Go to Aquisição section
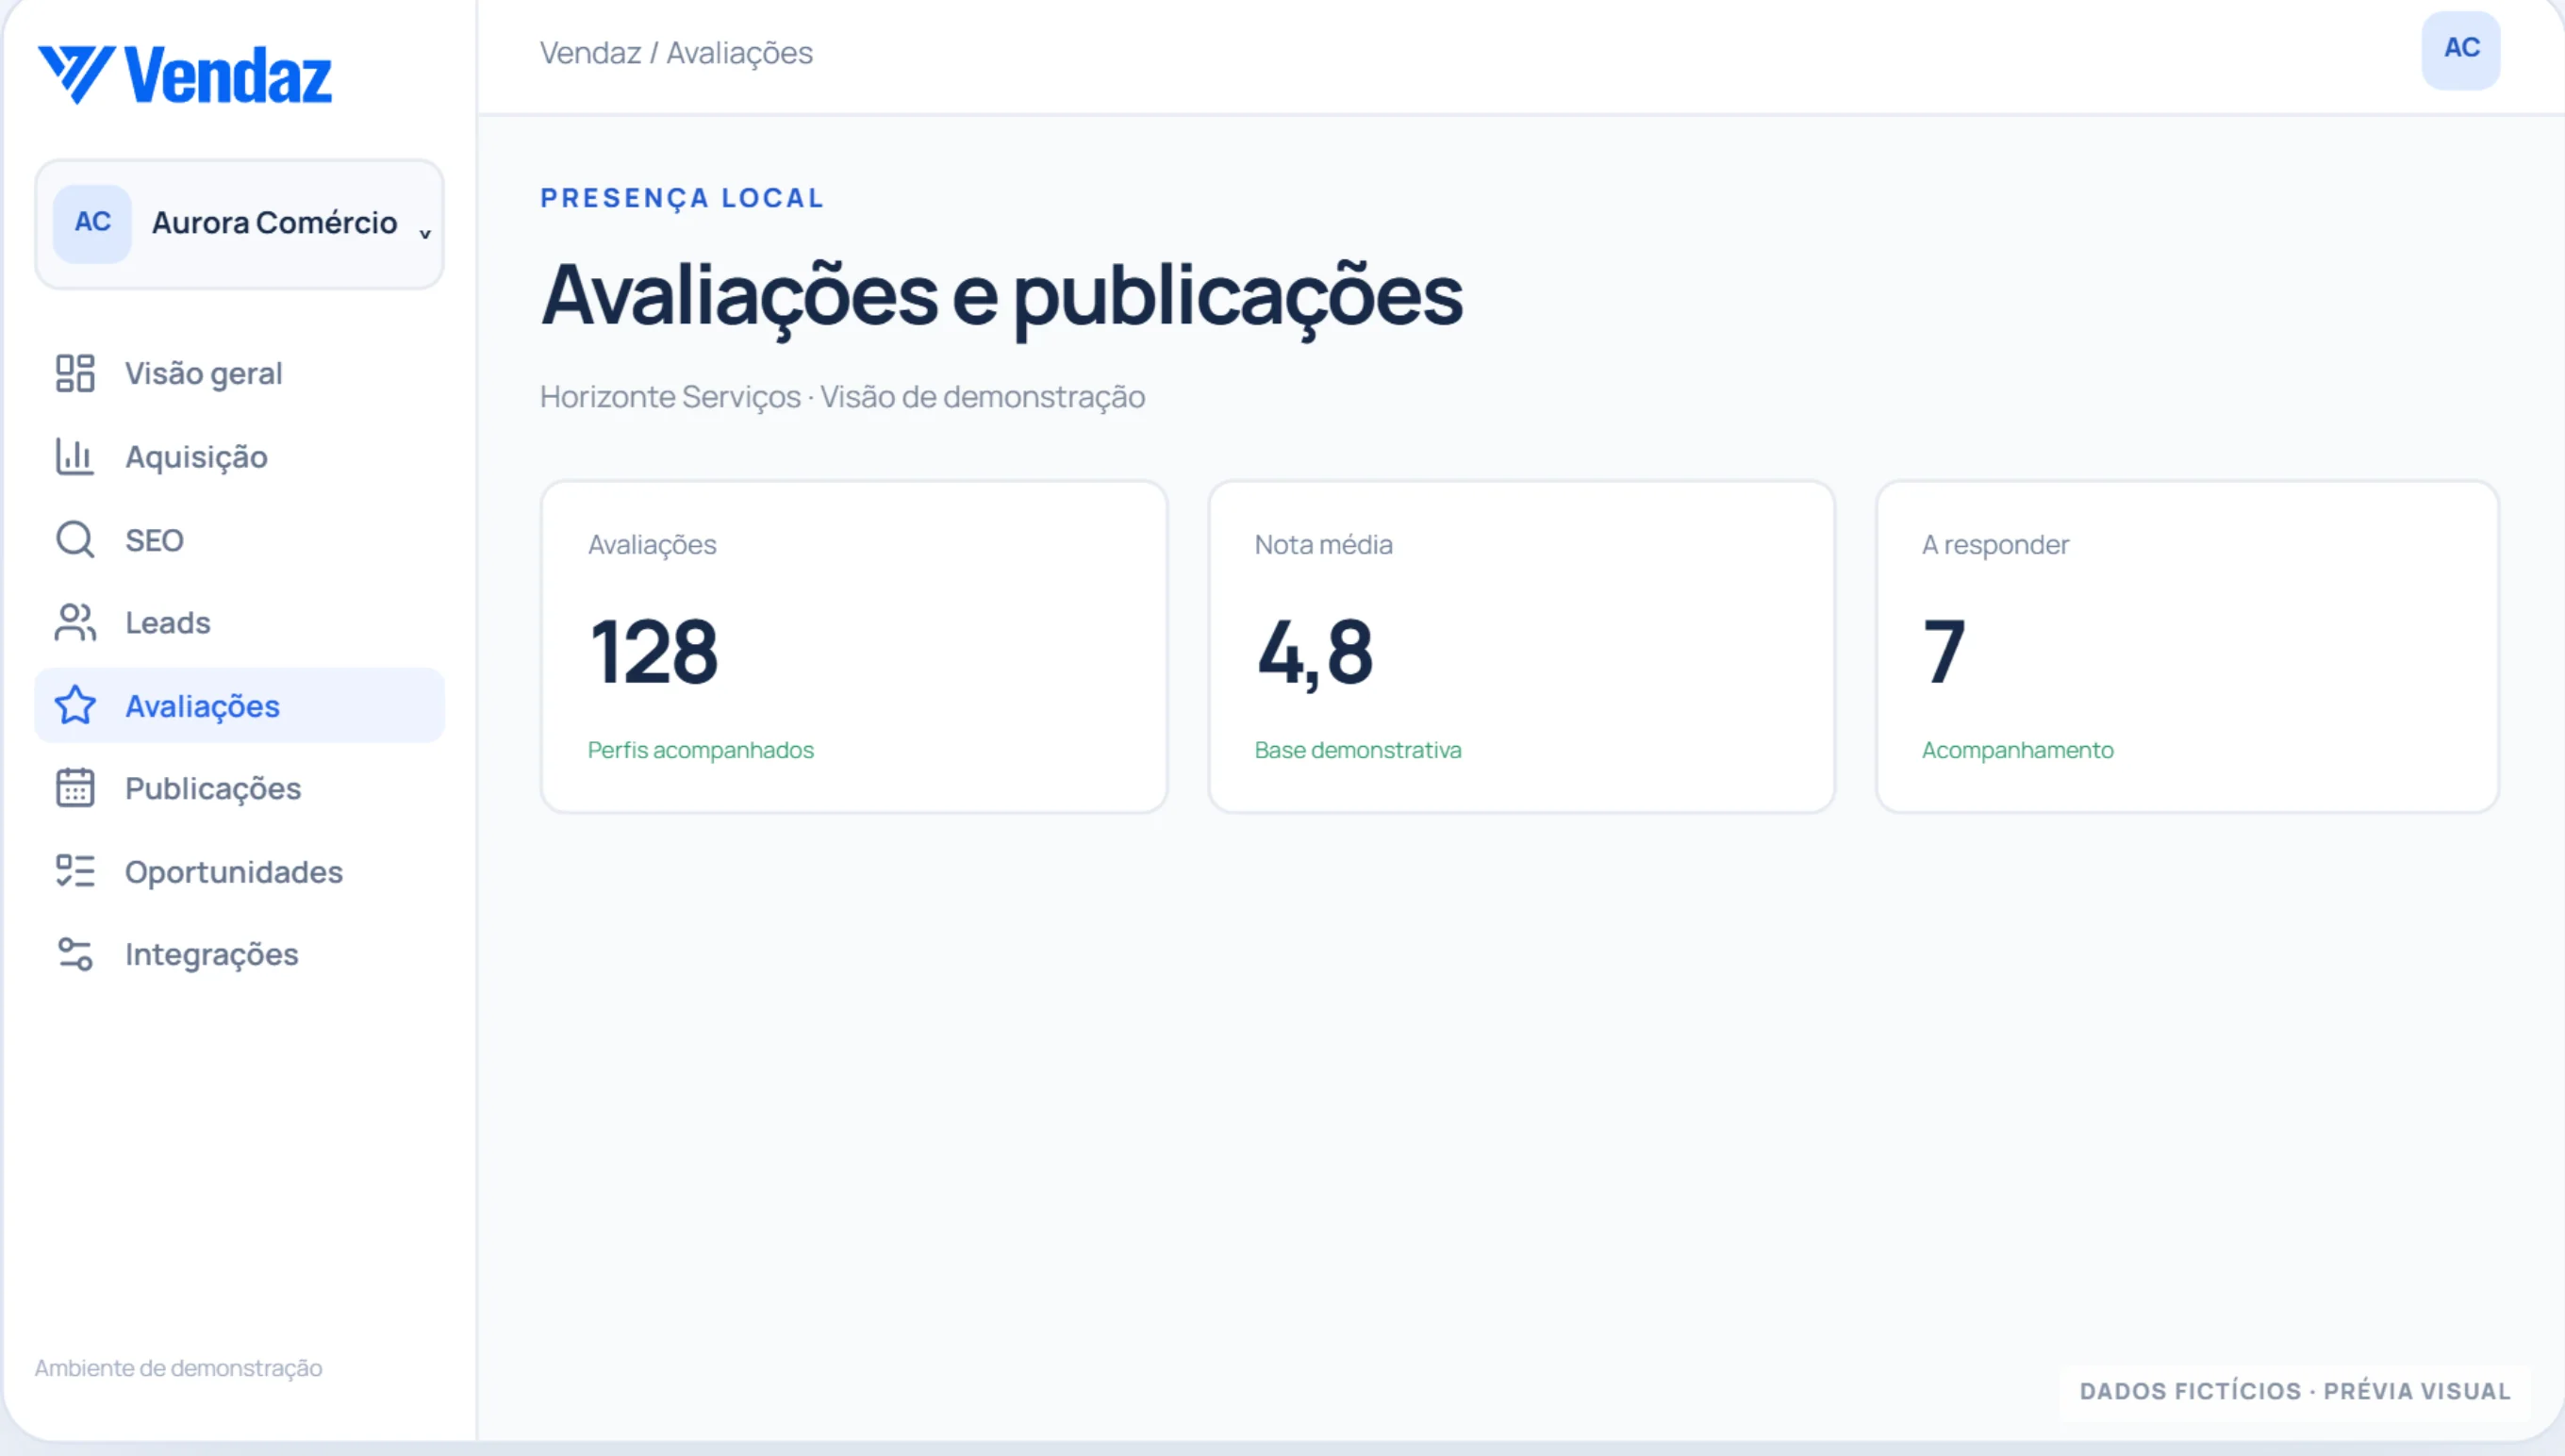 click(x=239, y=456)
